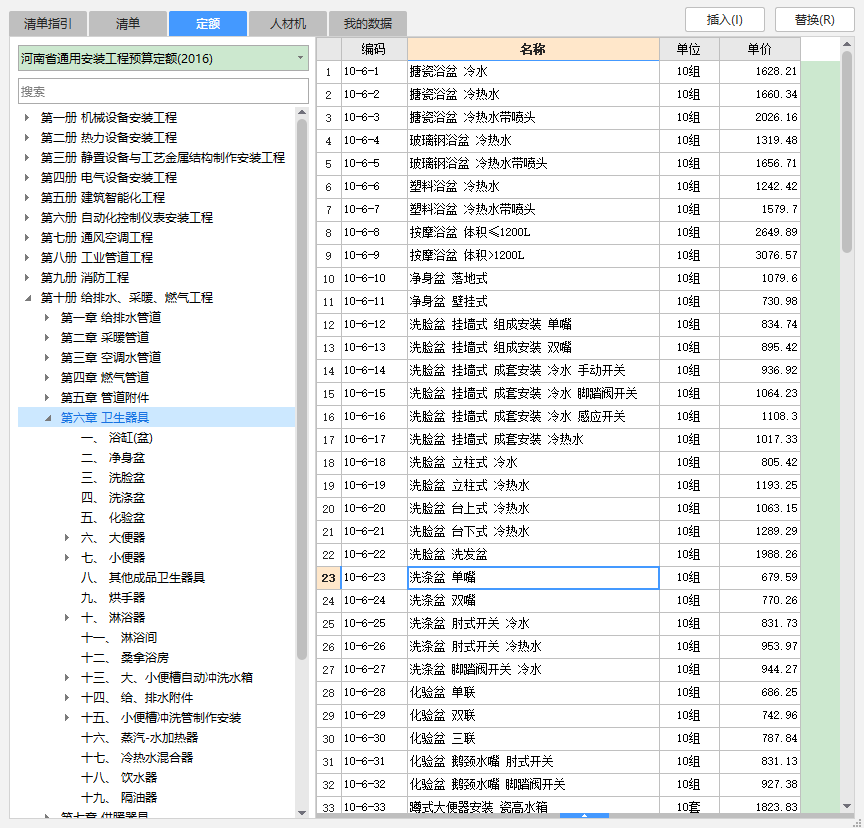
Task: Collapse 第六章 卫生器具 chapter arrow
Action: (x=47, y=418)
